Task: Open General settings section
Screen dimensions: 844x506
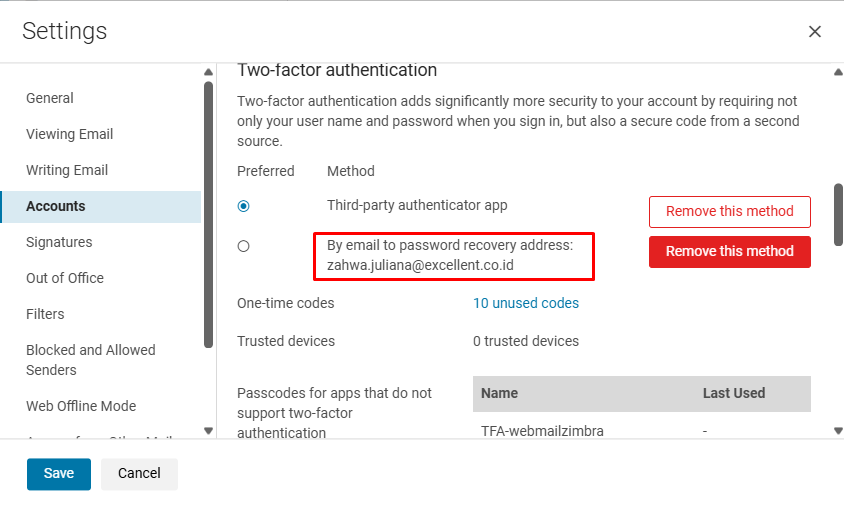Action: tap(50, 98)
